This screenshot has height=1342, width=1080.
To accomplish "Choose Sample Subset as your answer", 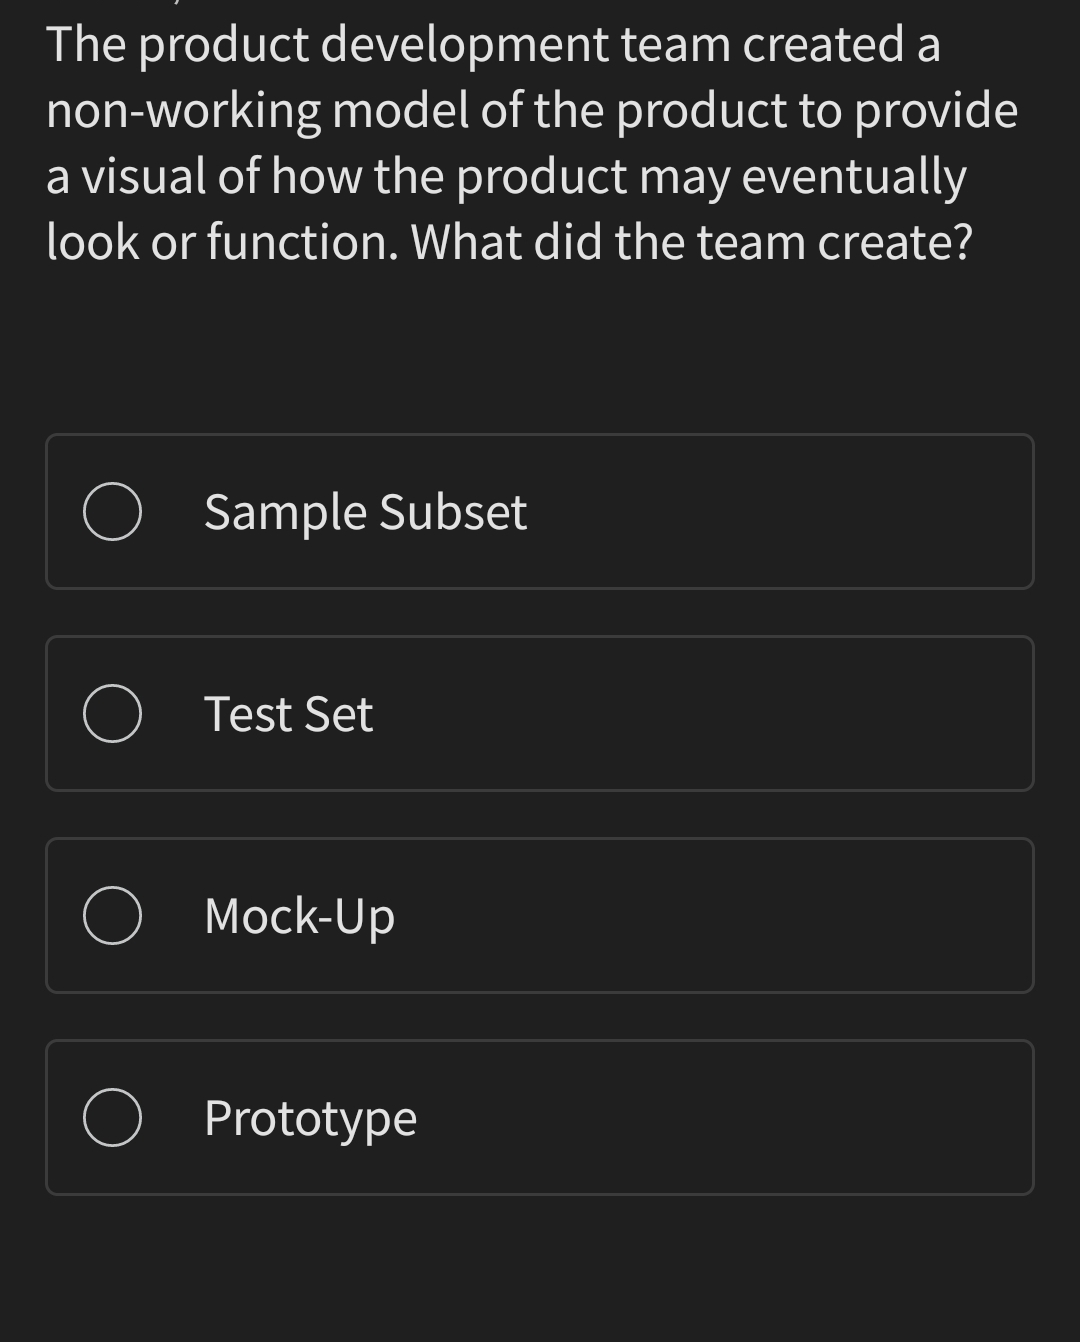I will pyautogui.click(x=540, y=511).
